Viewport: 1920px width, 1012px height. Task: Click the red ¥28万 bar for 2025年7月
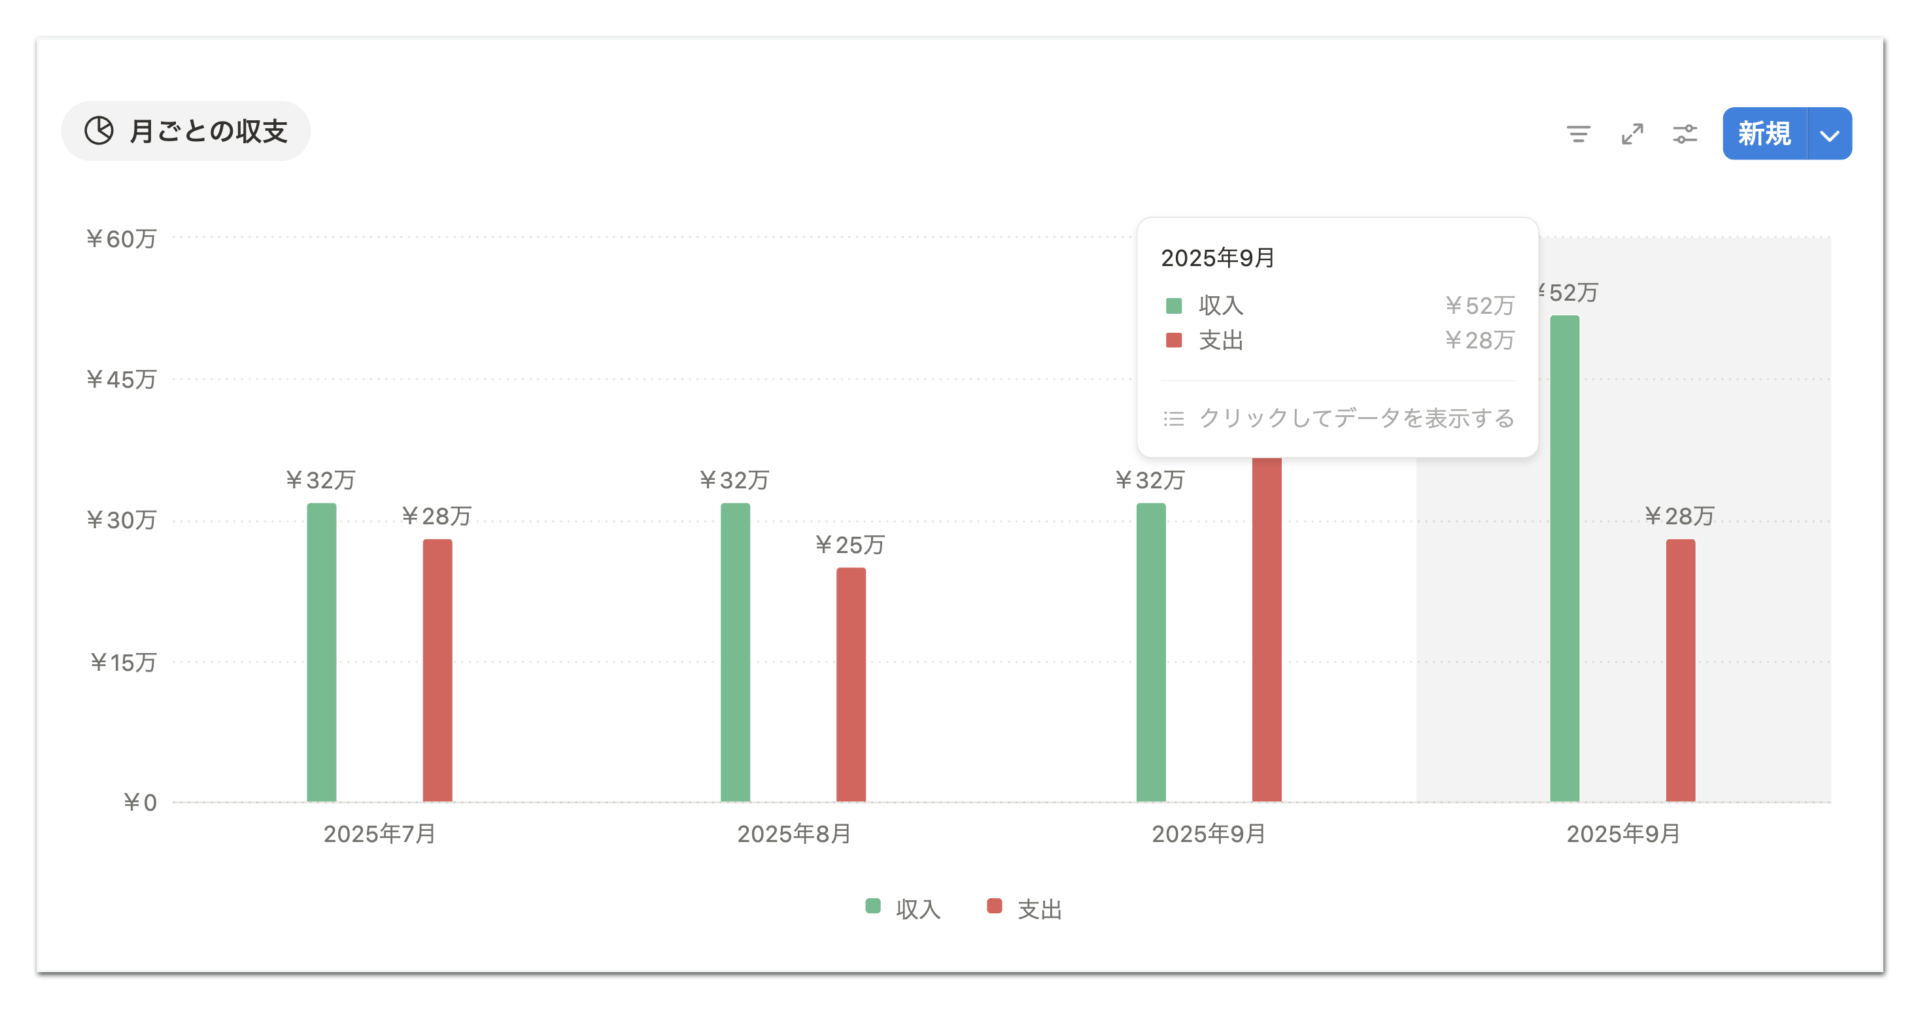pos(437,671)
